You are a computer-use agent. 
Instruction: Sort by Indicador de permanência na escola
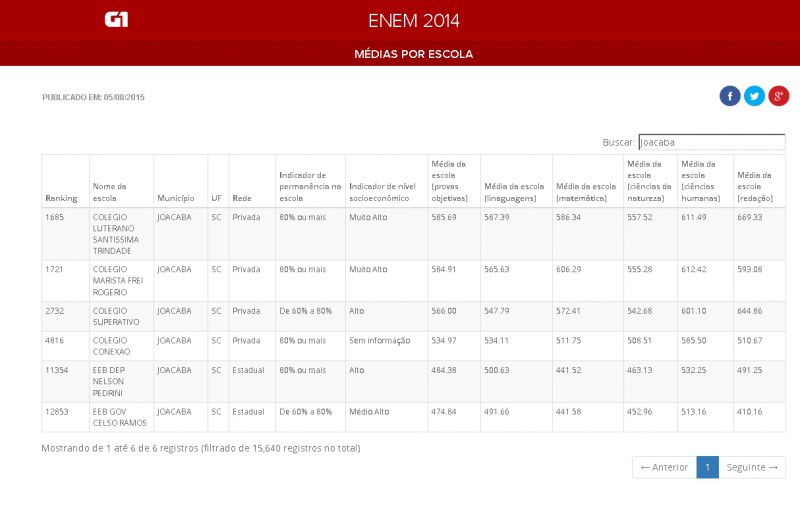(x=309, y=186)
